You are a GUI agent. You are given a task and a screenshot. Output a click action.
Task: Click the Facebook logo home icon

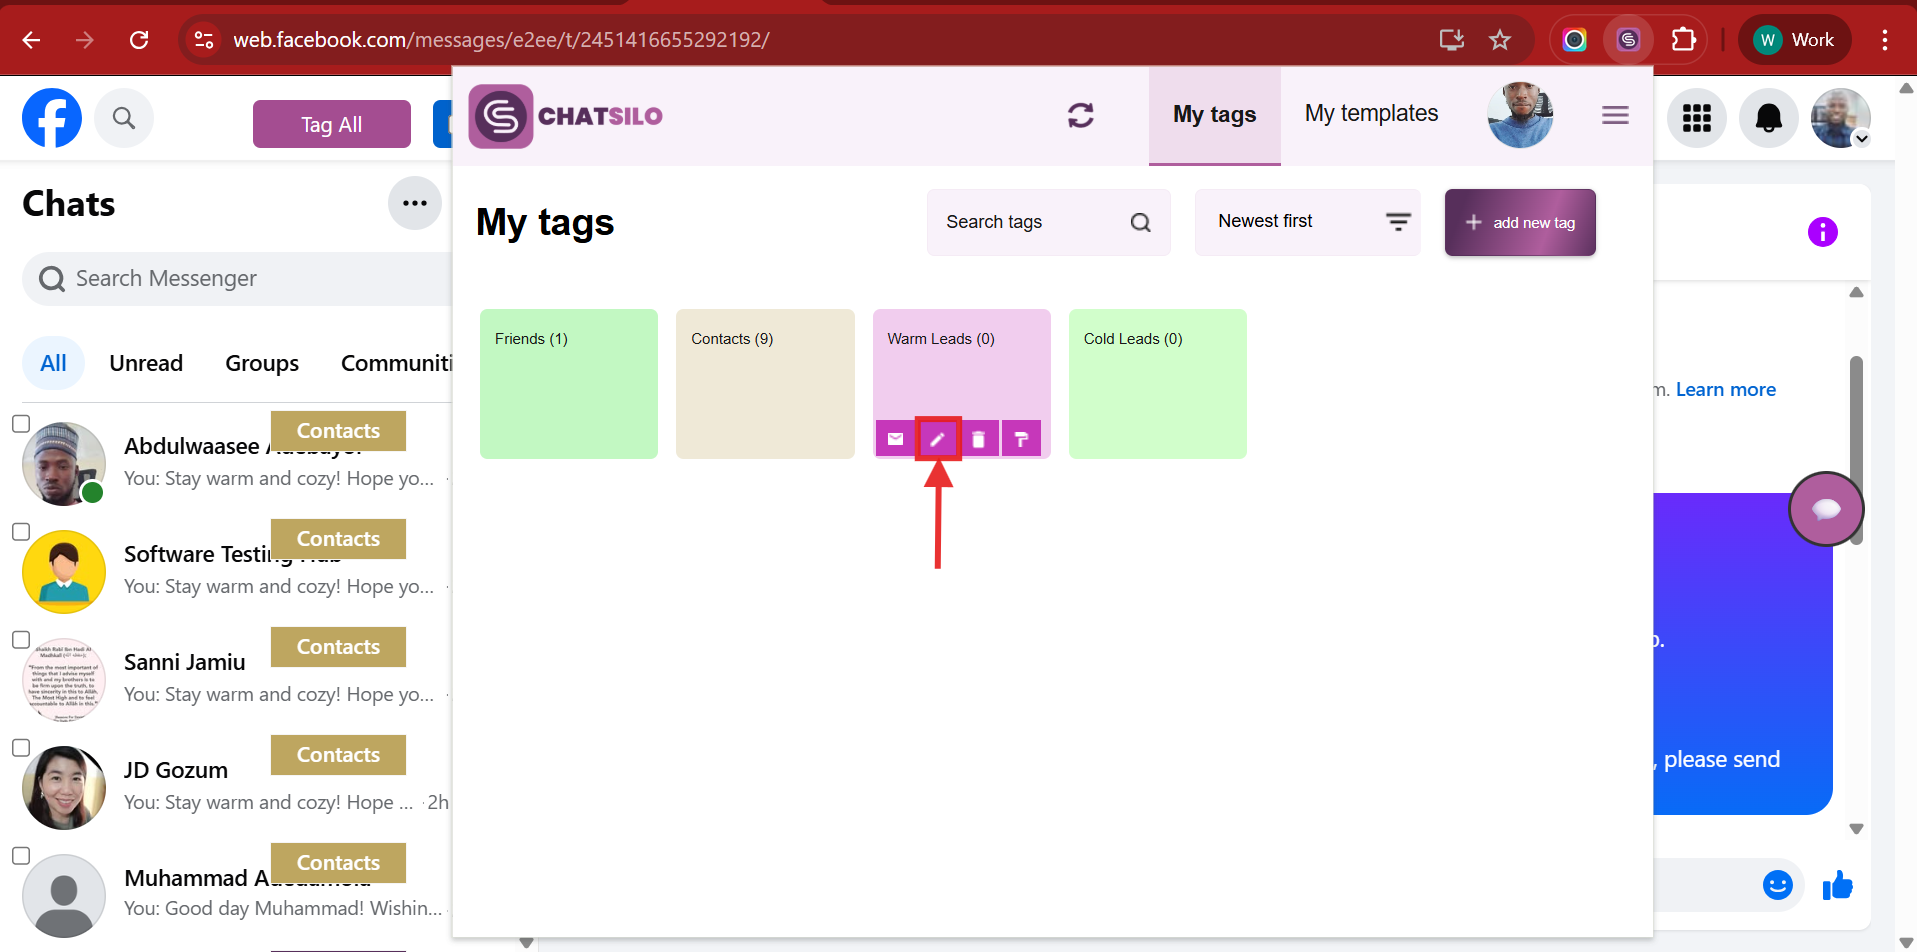tap(52, 118)
